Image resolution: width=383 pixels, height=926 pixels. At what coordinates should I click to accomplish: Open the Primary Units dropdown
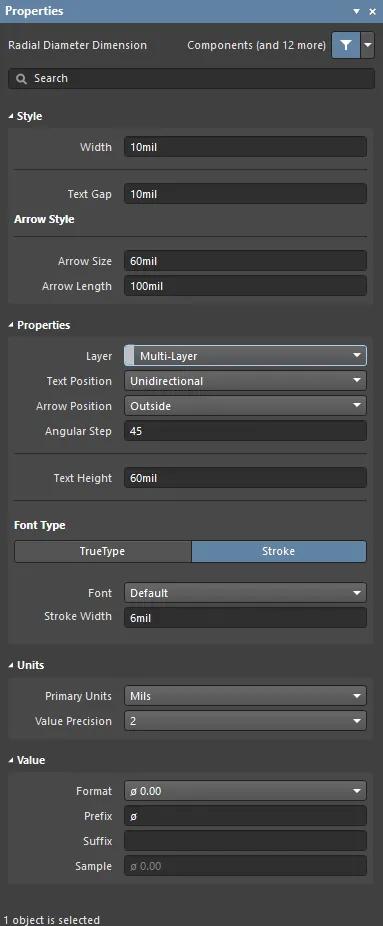click(245, 696)
